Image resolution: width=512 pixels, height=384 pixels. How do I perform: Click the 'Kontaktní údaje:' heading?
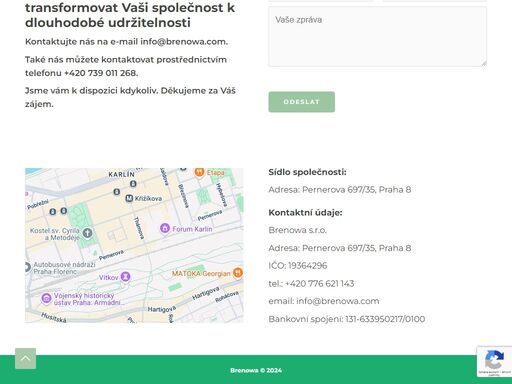pyautogui.click(x=305, y=213)
